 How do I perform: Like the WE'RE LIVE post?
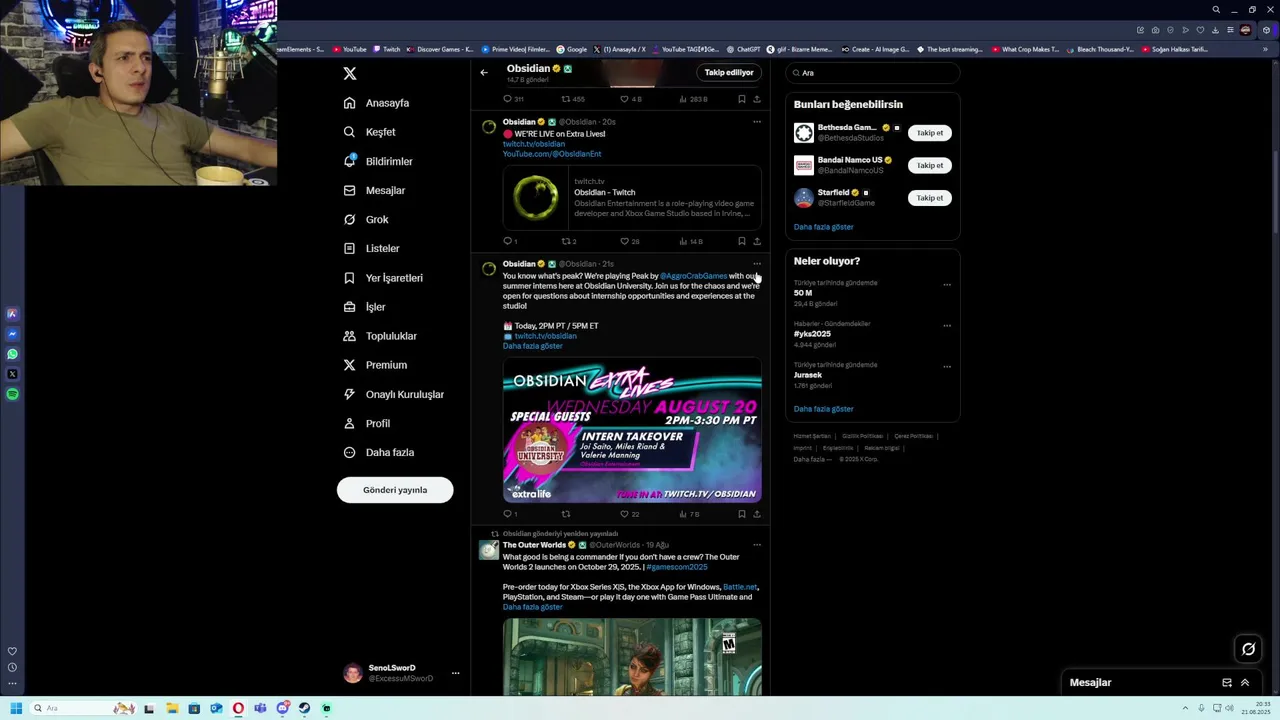(629, 241)
